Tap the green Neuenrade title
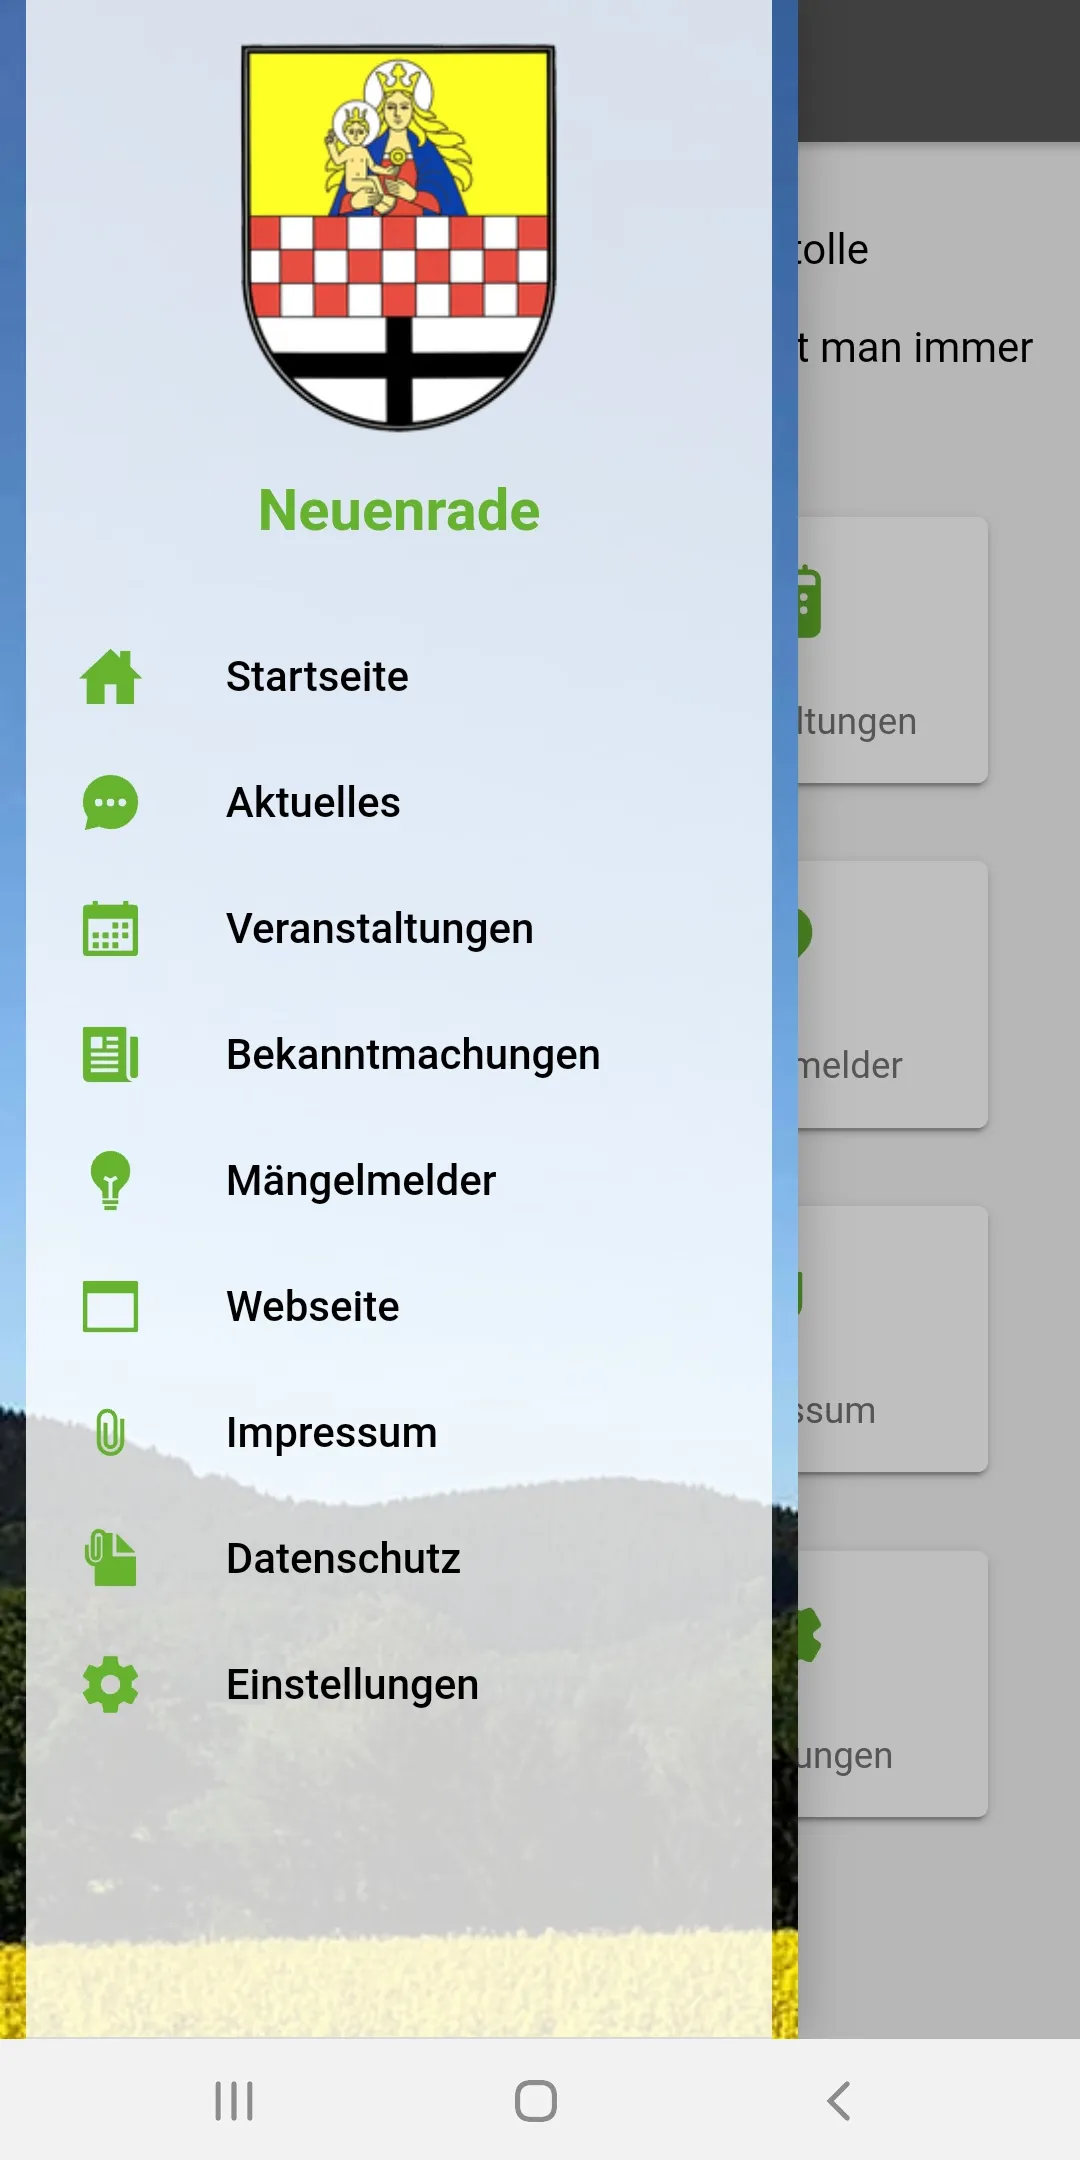This screenshot has height=2160, width=1080. point(399,510)
